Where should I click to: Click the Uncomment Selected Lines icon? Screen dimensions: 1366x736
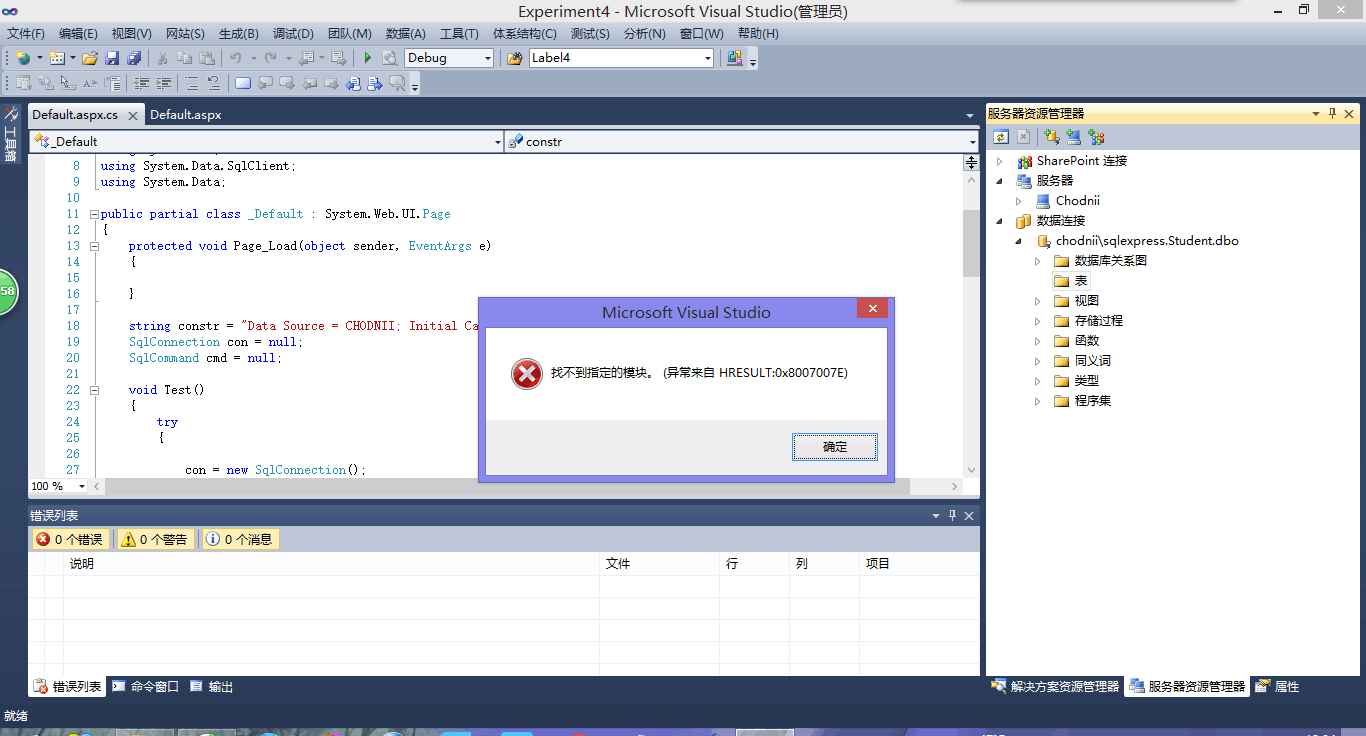213,84
